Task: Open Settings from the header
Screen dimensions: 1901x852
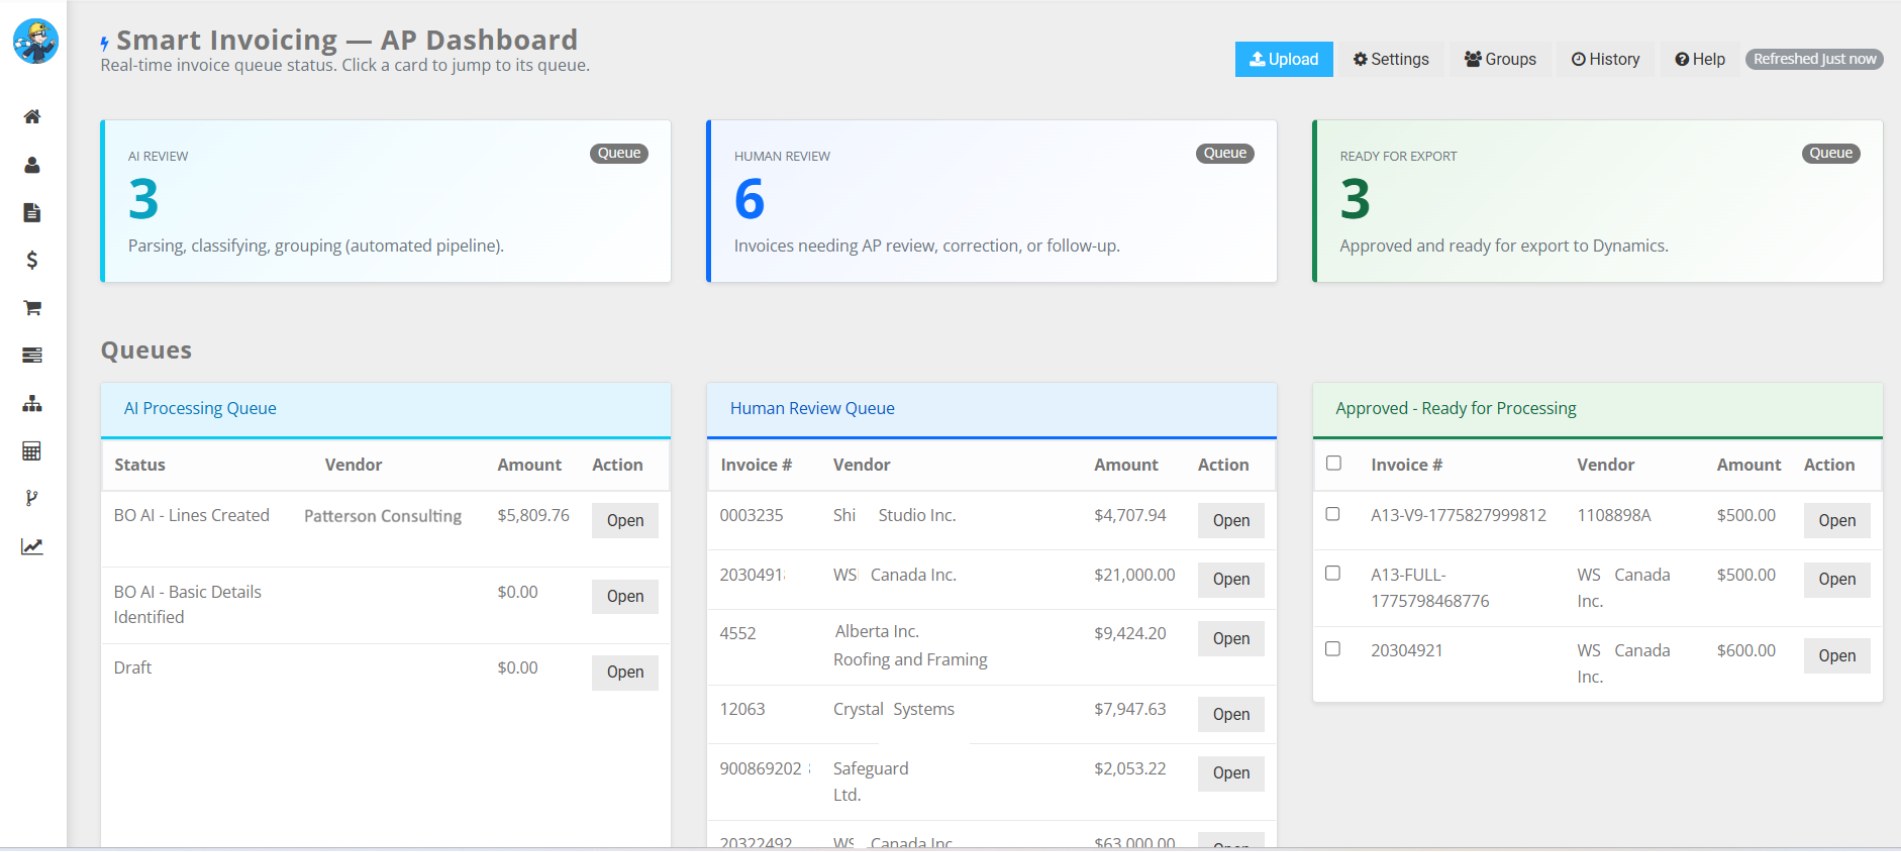Action: click(x=1391, y=59)
